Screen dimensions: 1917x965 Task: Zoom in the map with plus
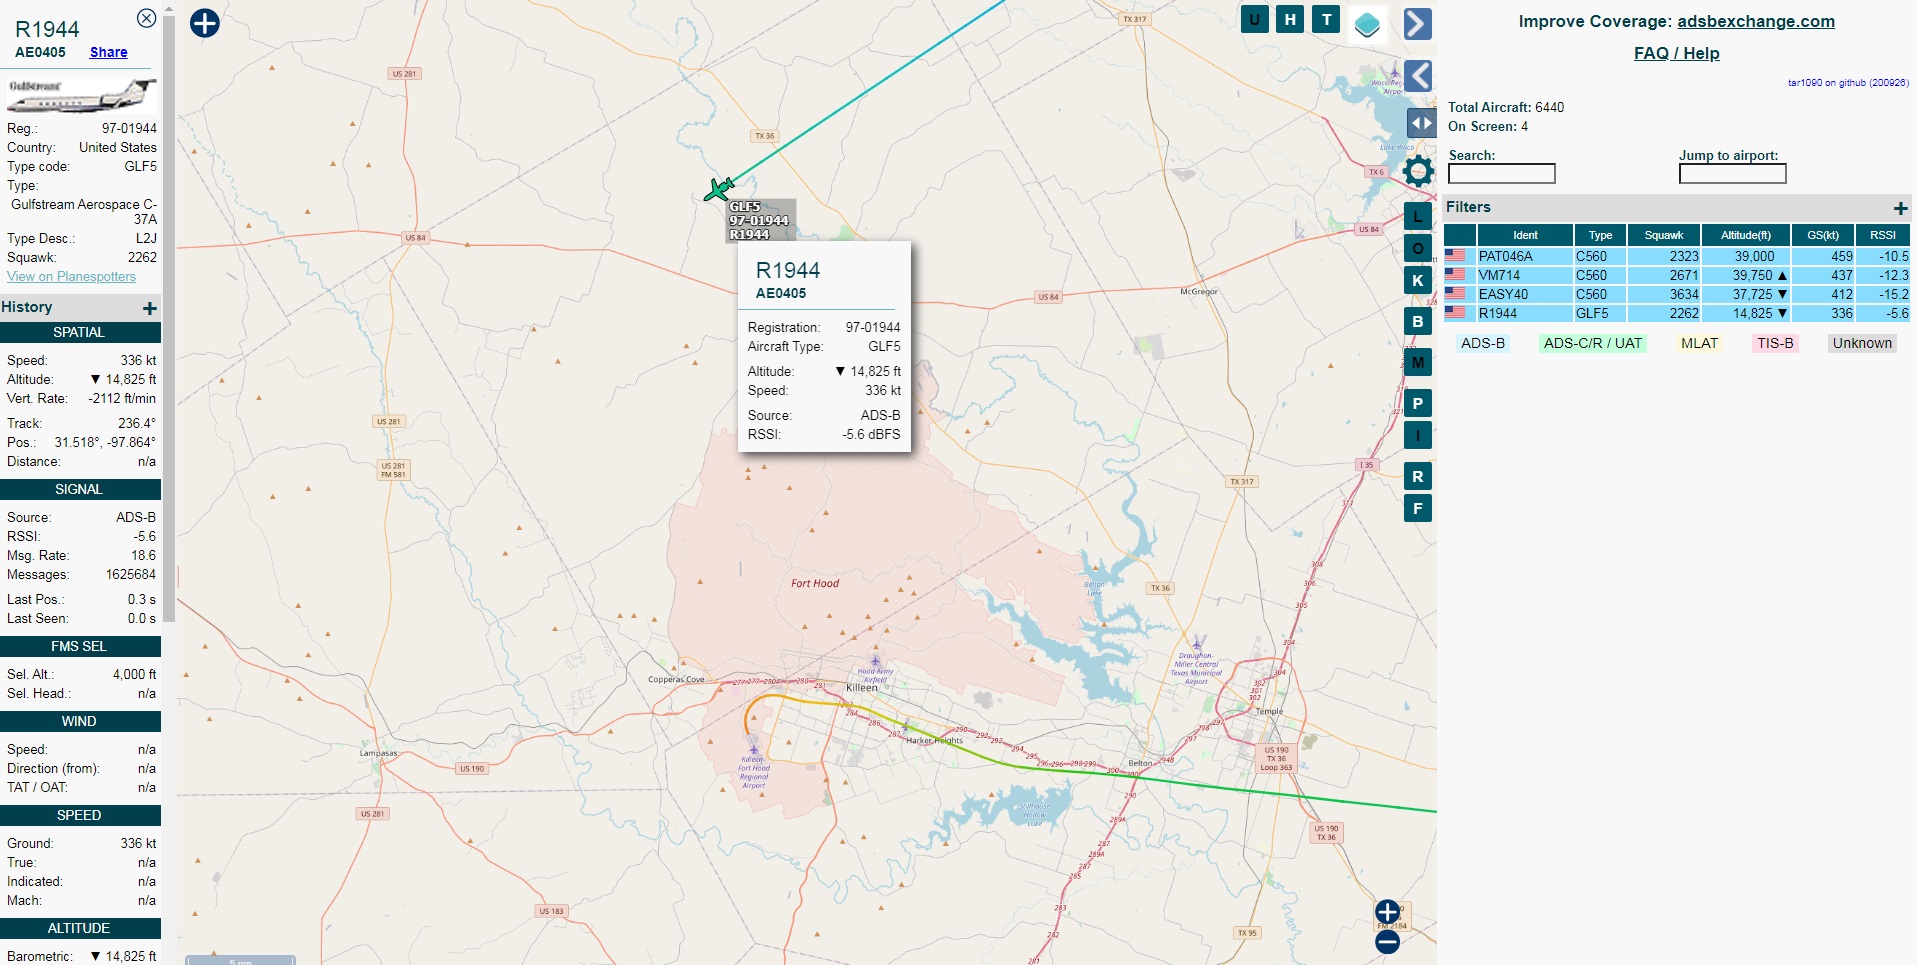[x=1387, y=911]
